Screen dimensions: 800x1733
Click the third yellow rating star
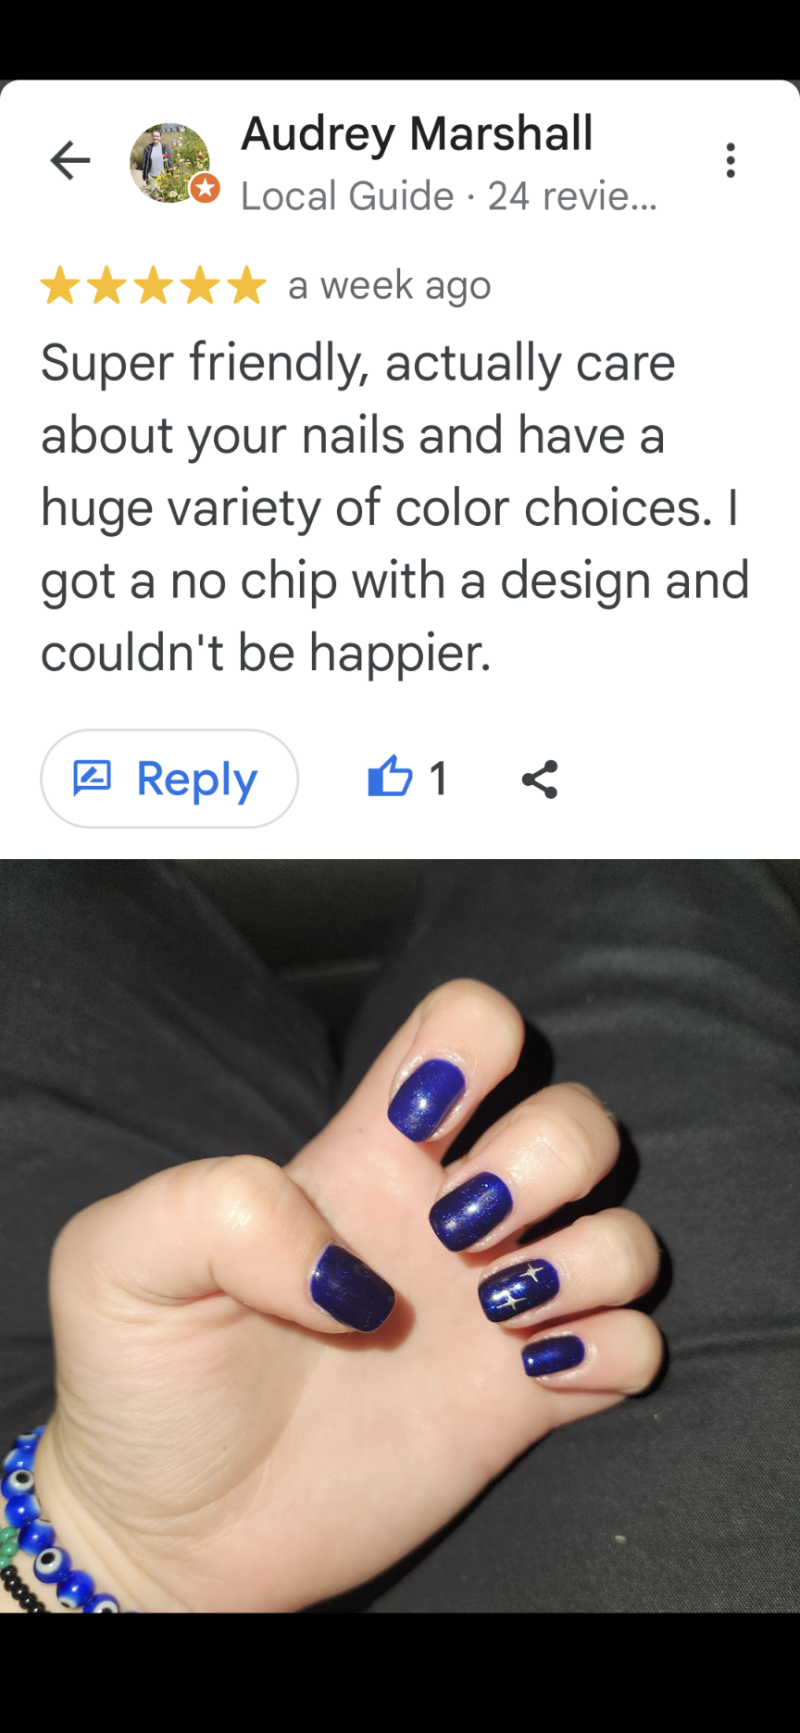pyautogui.click(x=153, y=286)
